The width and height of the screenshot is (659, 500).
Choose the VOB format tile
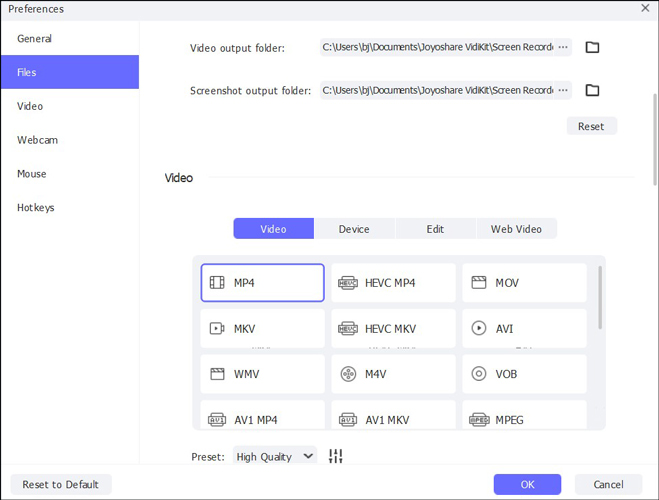tap(524, 374)
